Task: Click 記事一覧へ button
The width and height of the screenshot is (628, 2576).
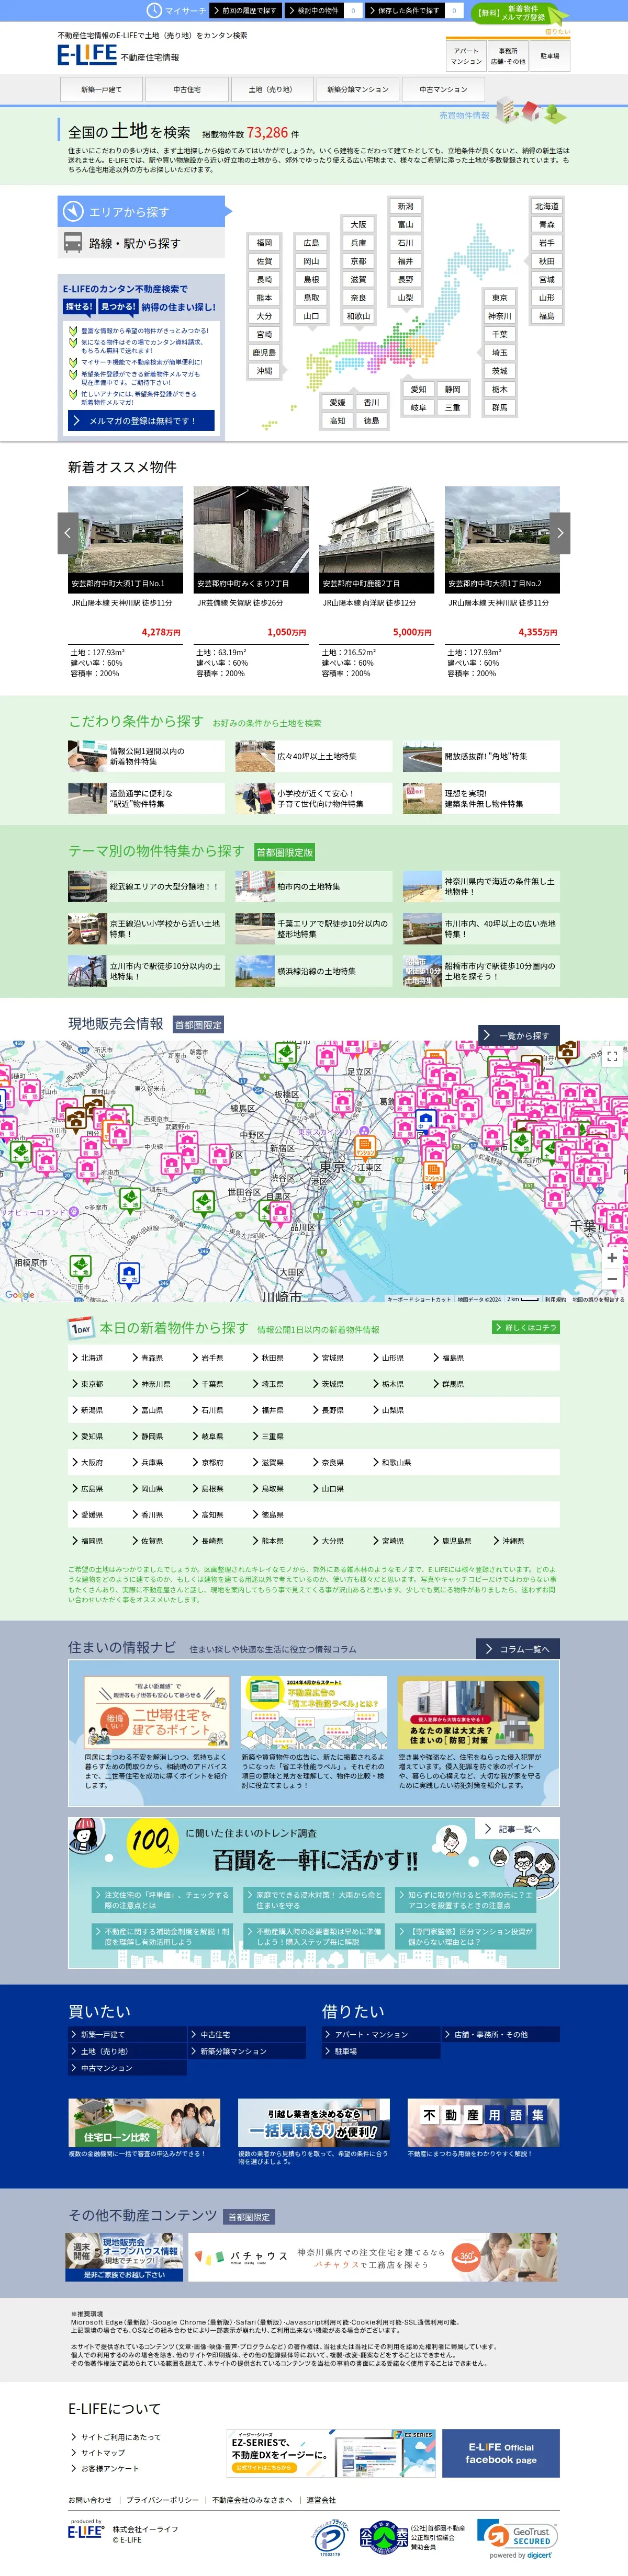Action: [x=518, y=1829]
